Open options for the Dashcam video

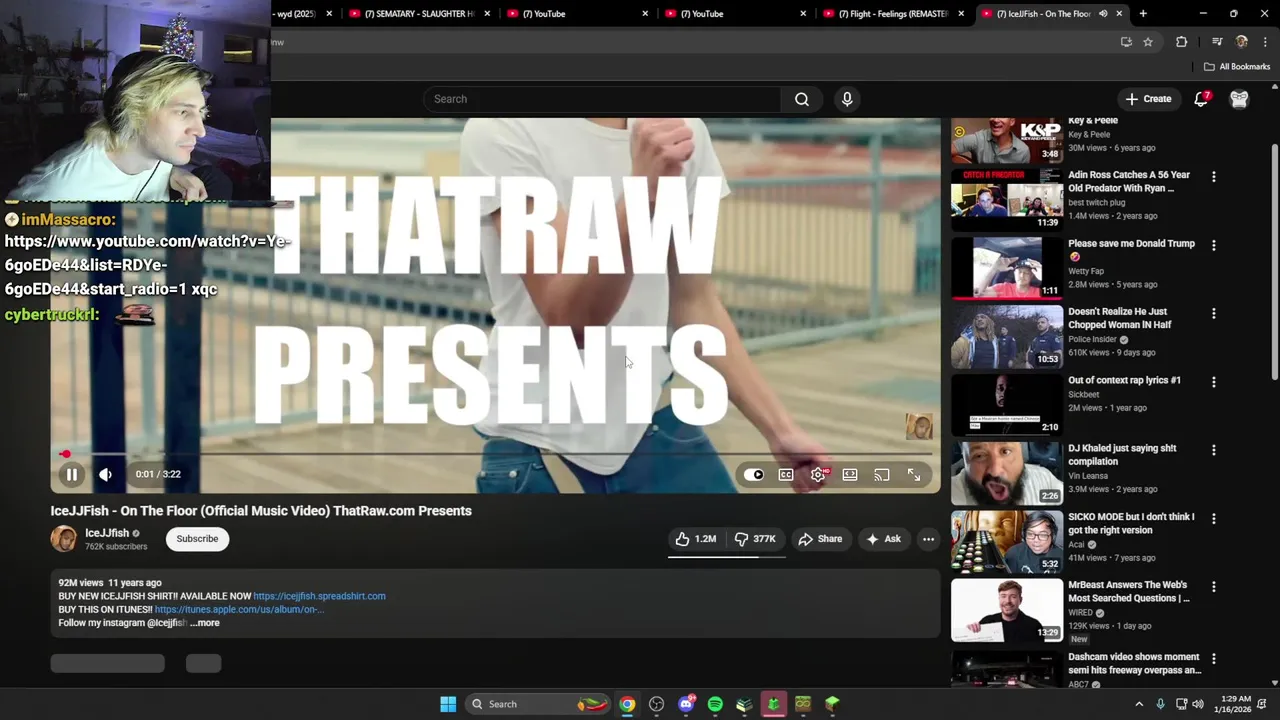(x=1214, y=659)
